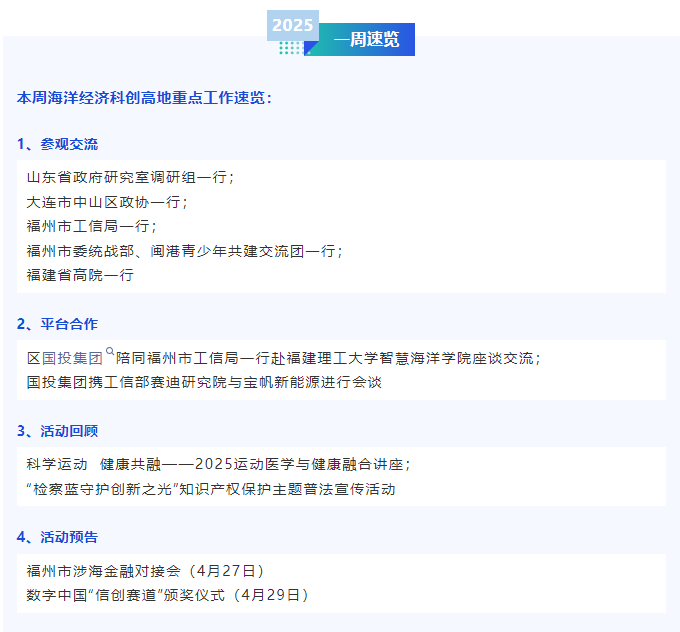Viewport: 680px width, 632px height.
Task: Select the heading 本周海洋经济科创高地重点工作速览
Action: (x=144, y=98)
